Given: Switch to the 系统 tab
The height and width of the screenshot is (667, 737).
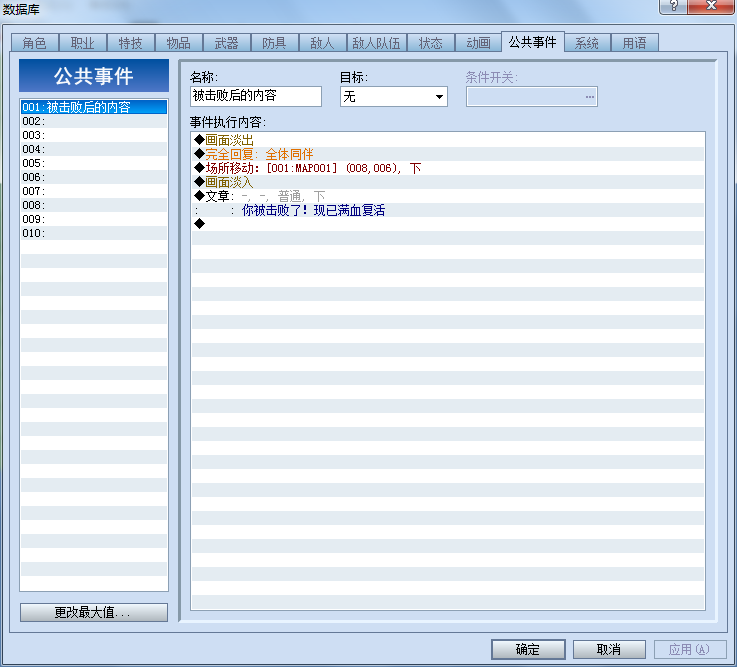Looking at the screenshot, I should (x=587, y=43).
